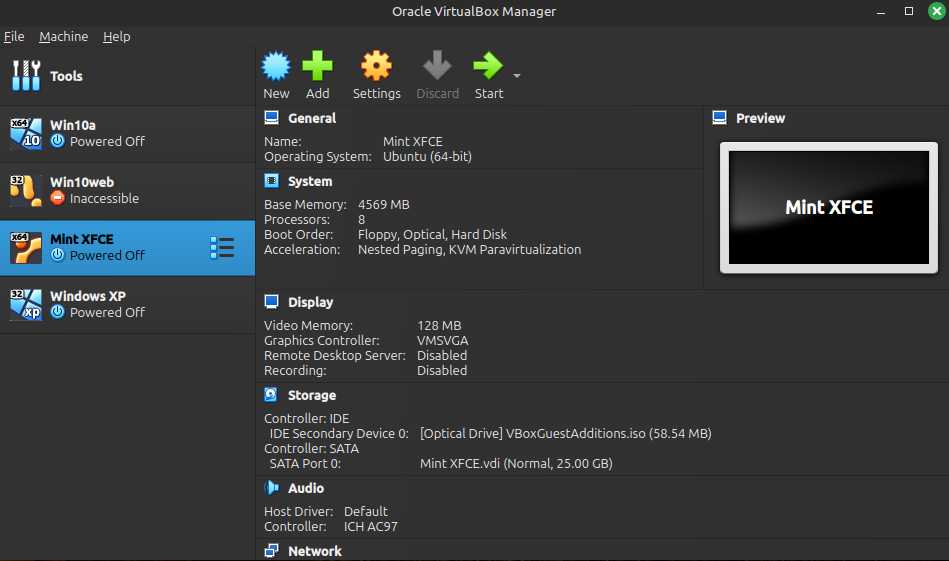Click the green Add machine icon

coord(317,67)
